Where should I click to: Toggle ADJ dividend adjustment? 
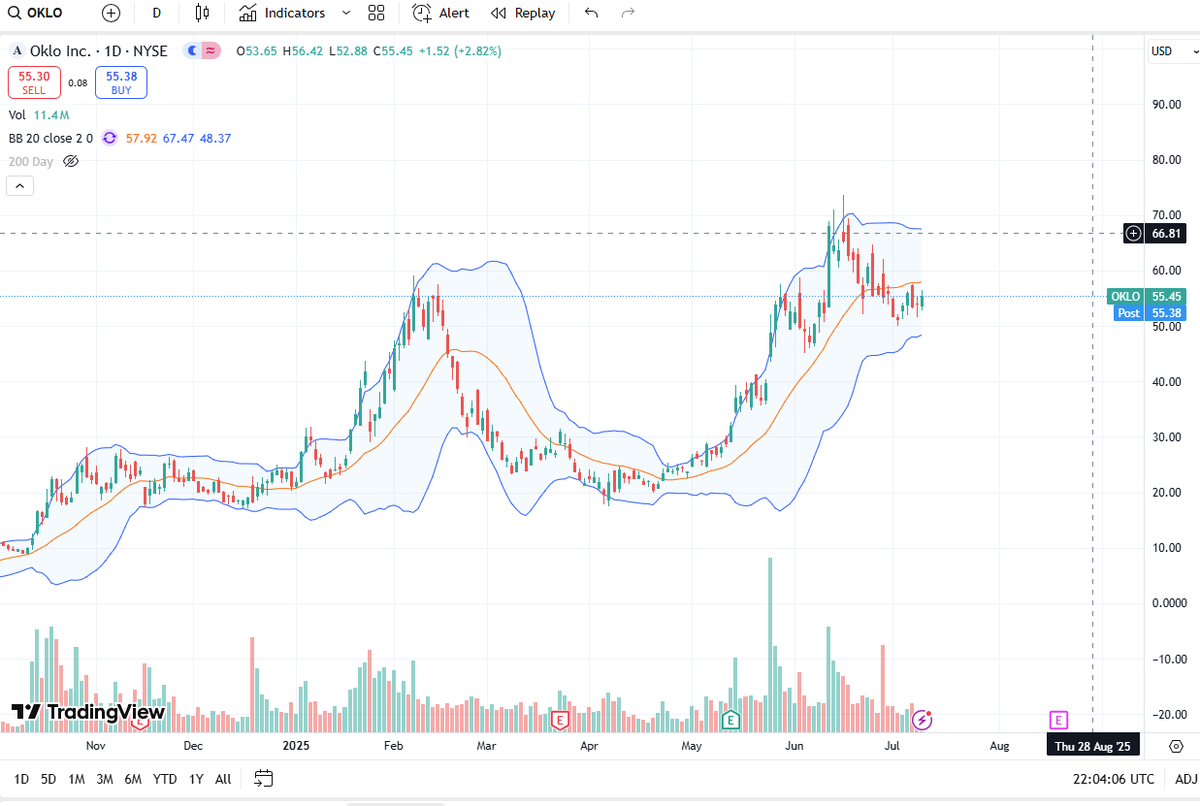point(1185,779)
